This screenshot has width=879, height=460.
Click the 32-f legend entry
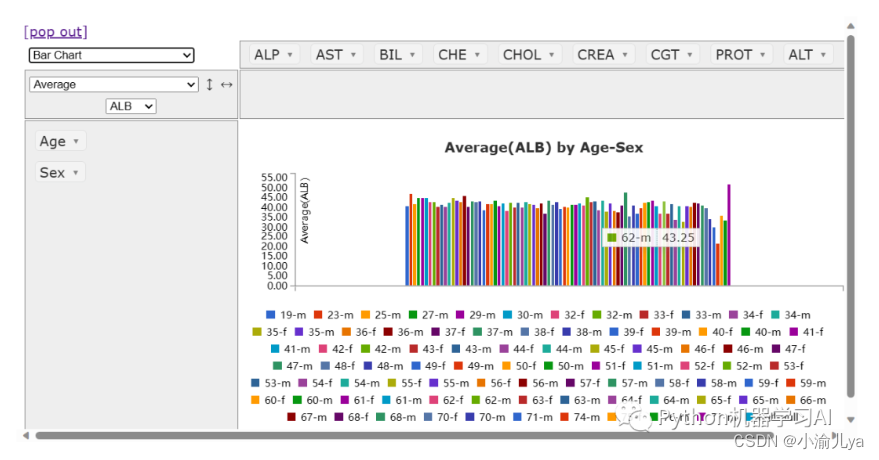tap(568, 315)
